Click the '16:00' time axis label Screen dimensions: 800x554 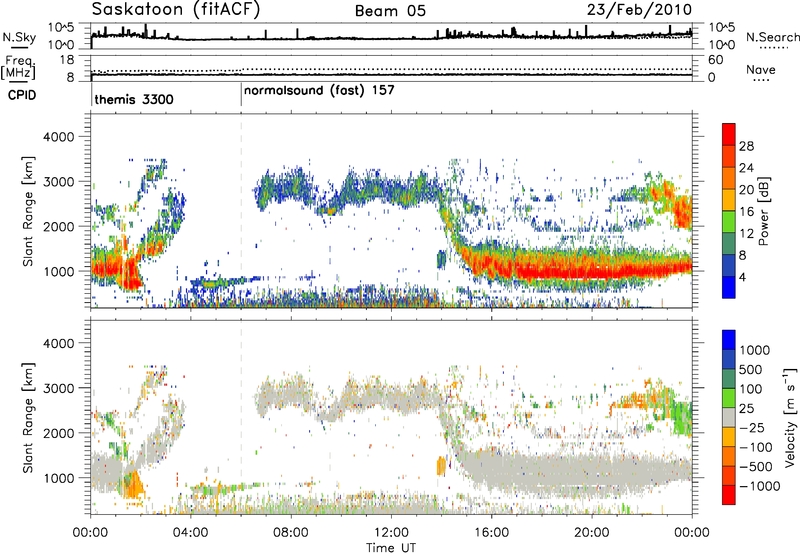[x=491, y=533]
